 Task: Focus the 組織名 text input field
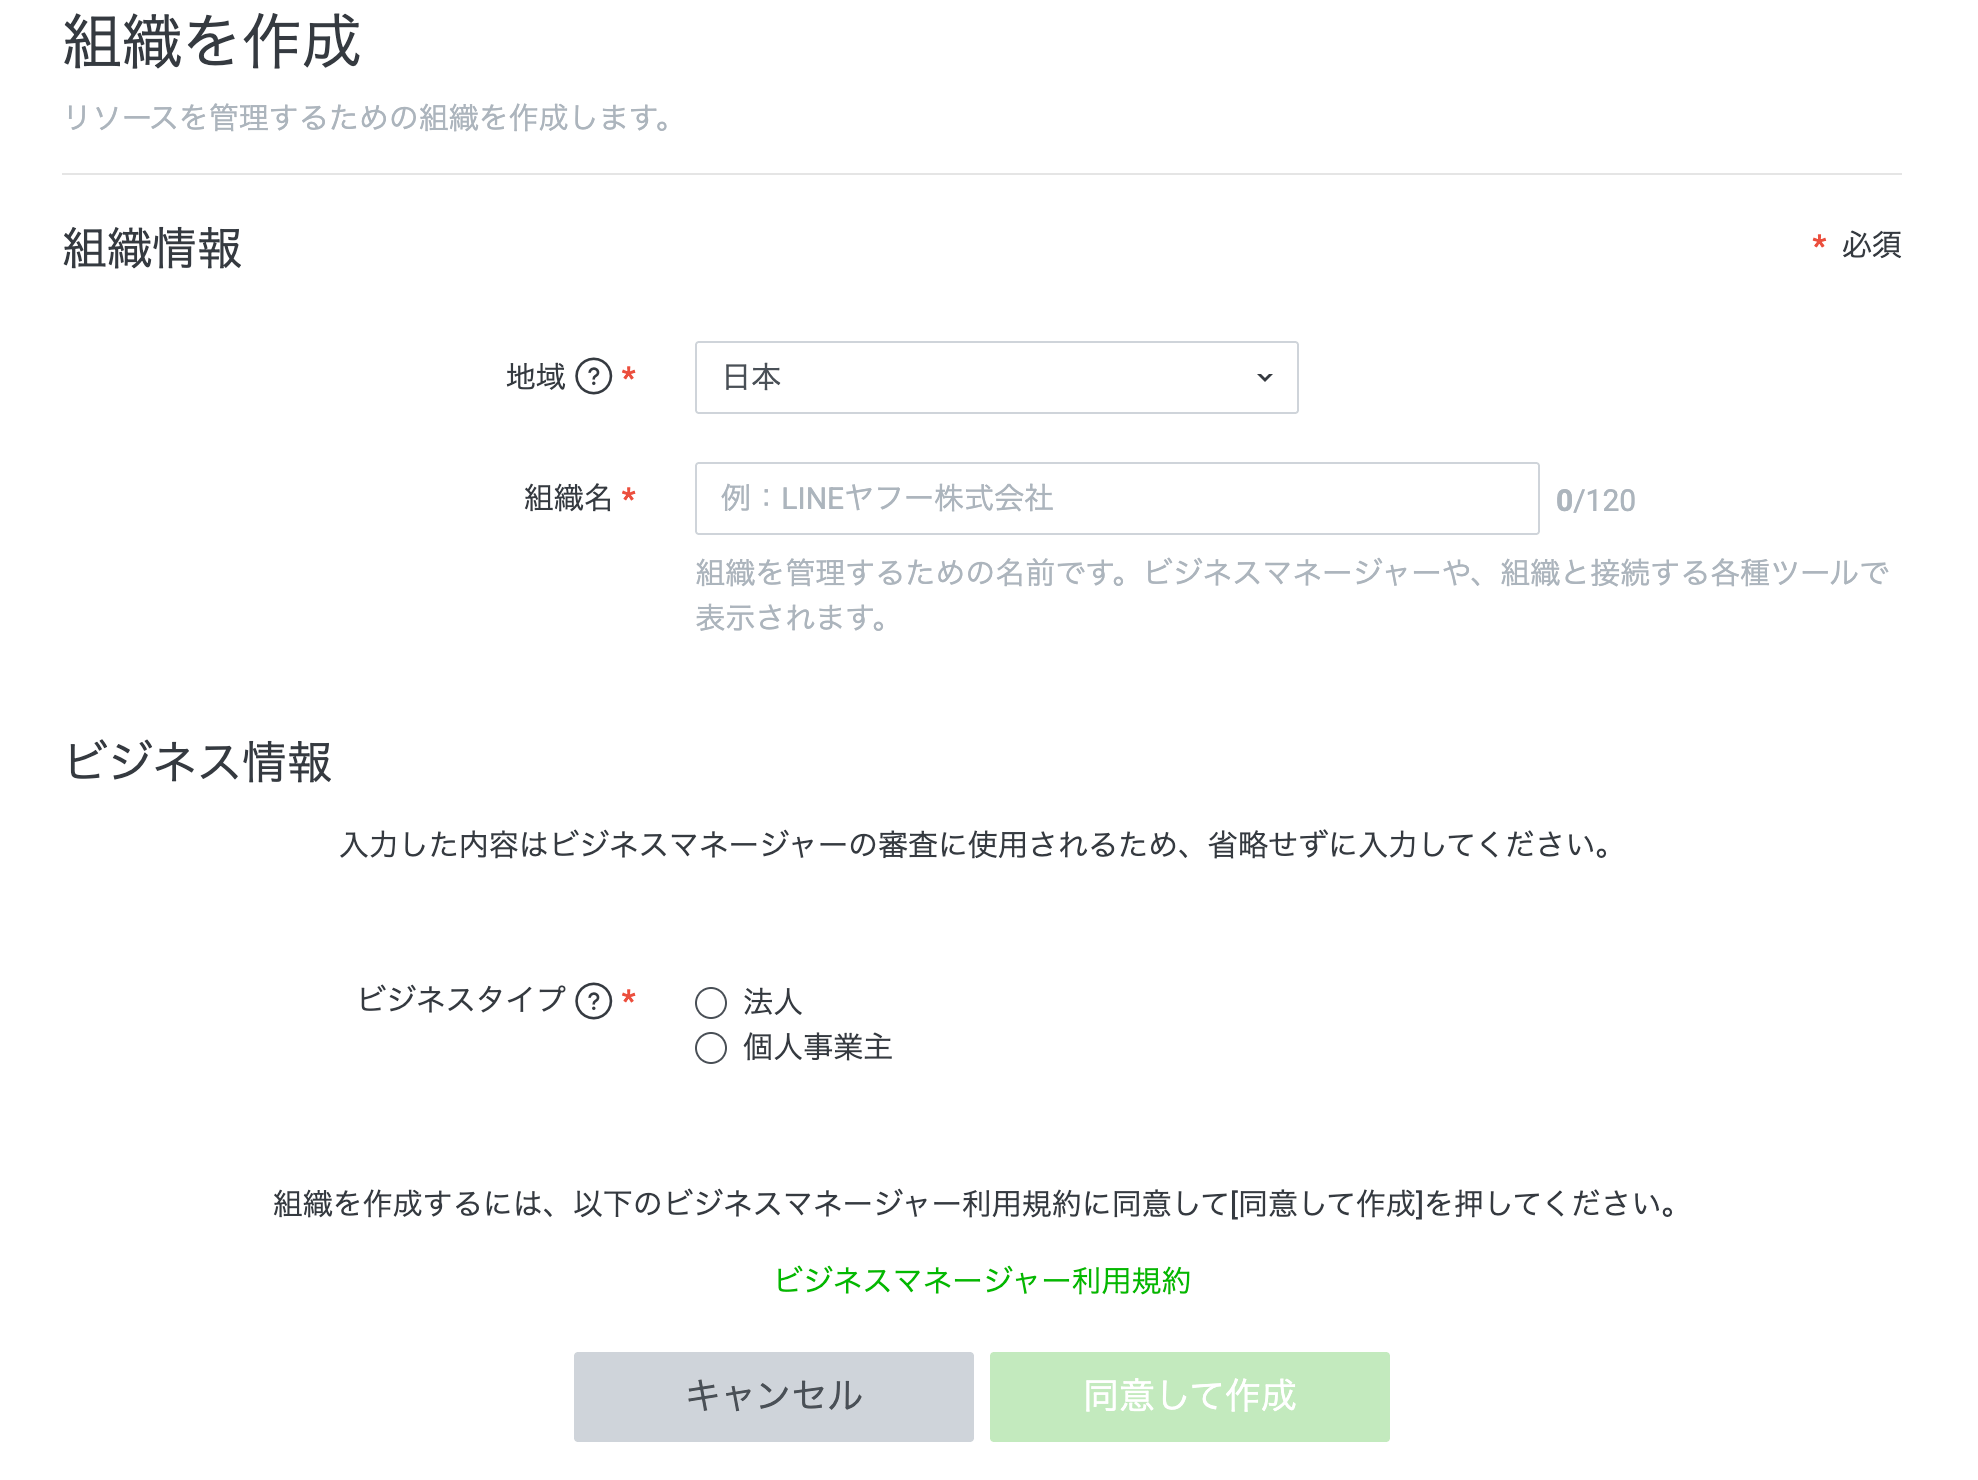tap(1116, 498)
